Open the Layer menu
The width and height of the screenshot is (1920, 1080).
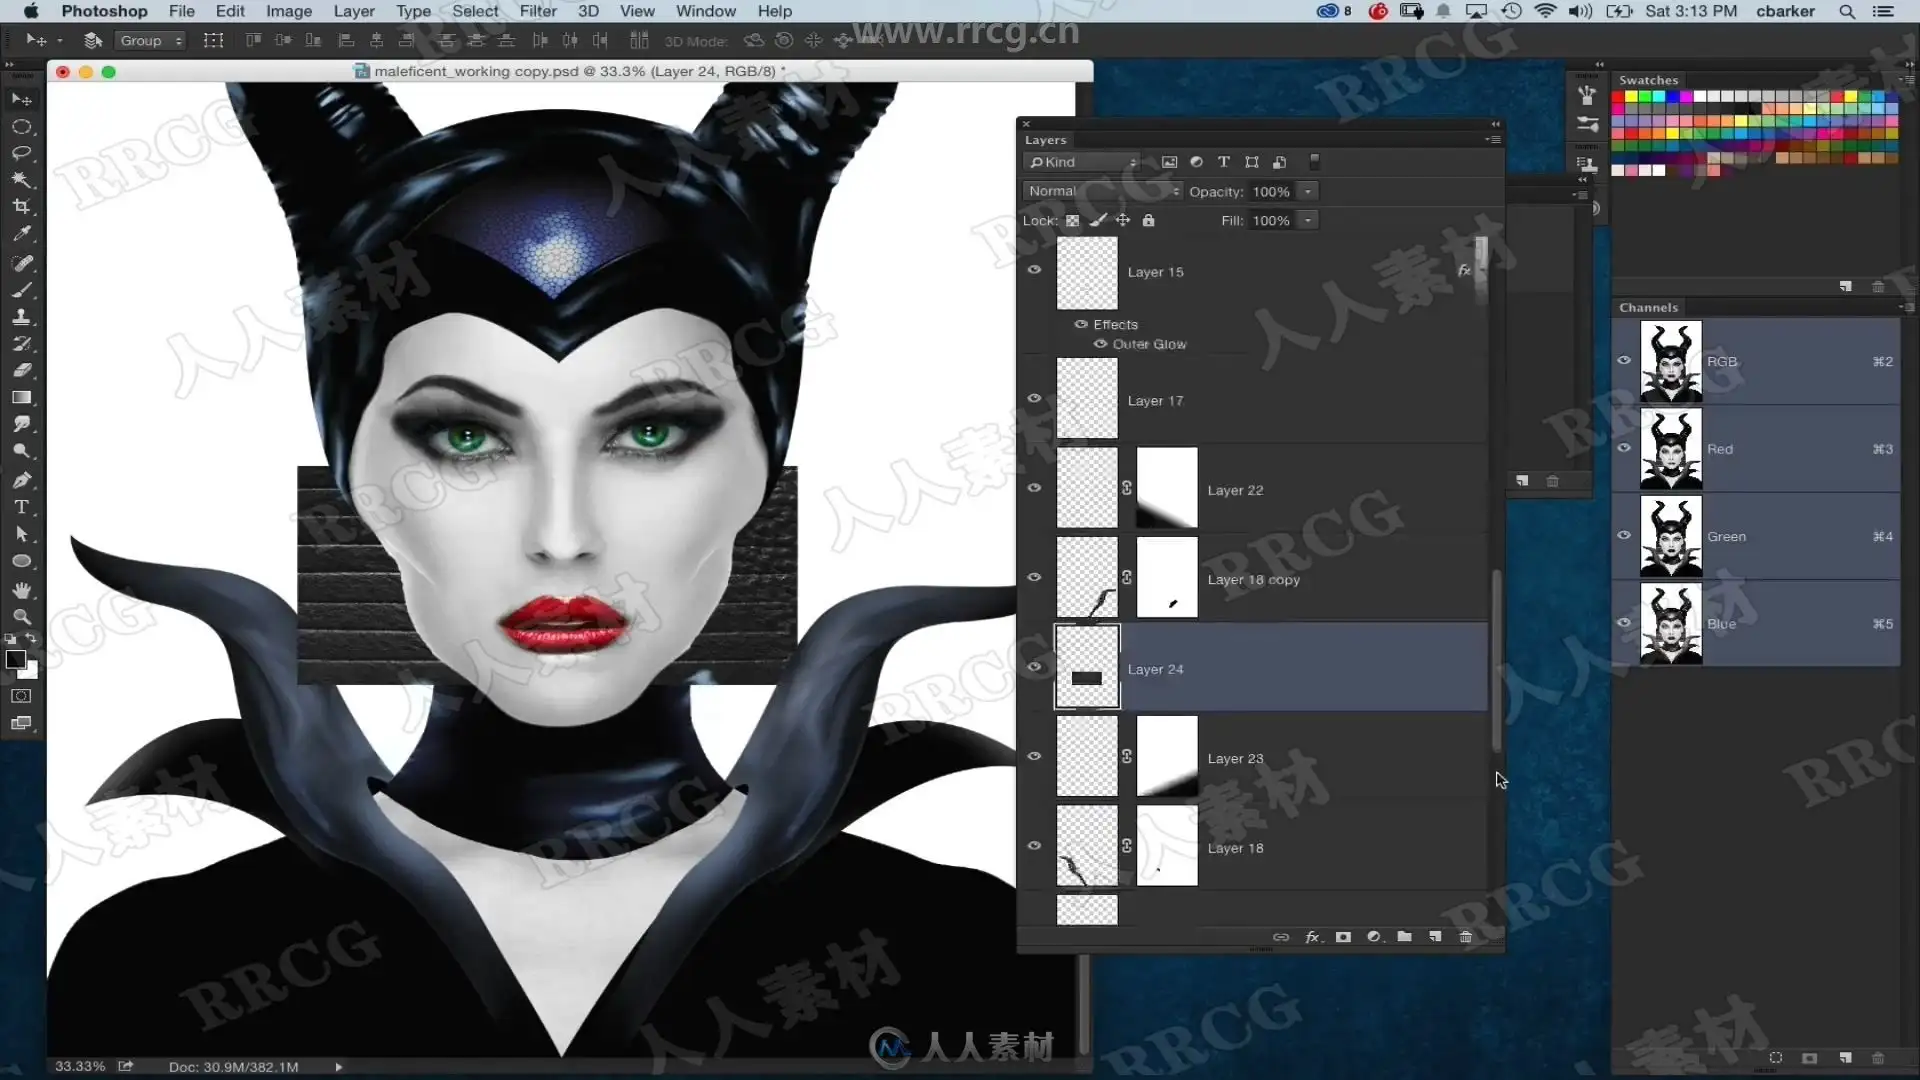click(354, 11)
